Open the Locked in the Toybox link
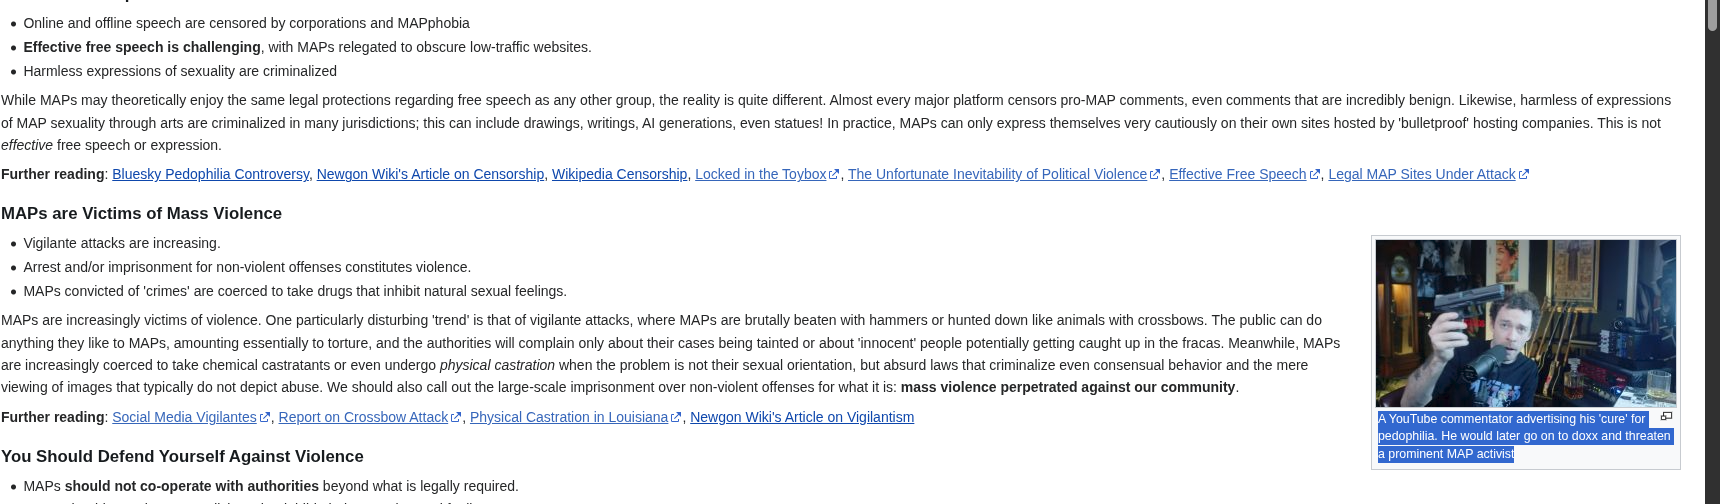The width and height of the screenshot is (1720, 504). click(x=761, y=174)
